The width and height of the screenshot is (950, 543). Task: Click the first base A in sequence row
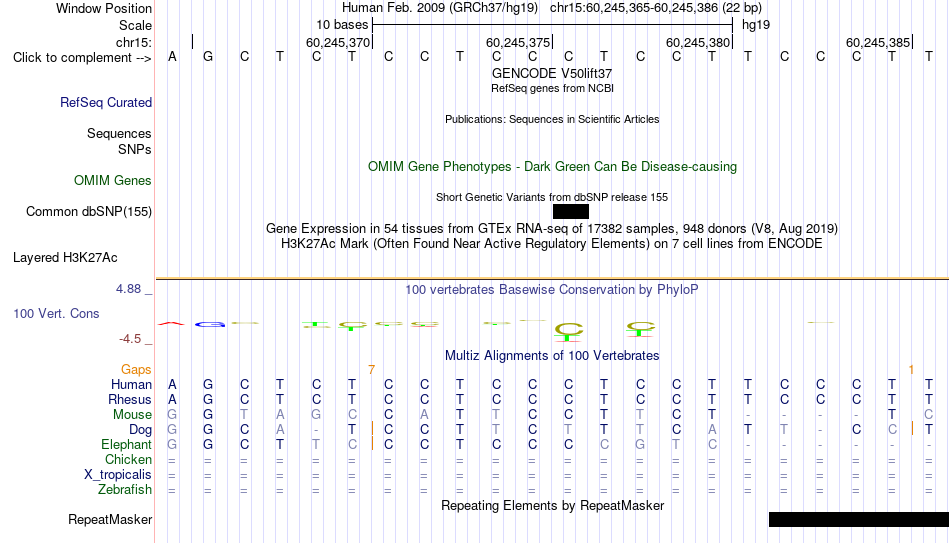pyautogui.click(x=173, y=57)
